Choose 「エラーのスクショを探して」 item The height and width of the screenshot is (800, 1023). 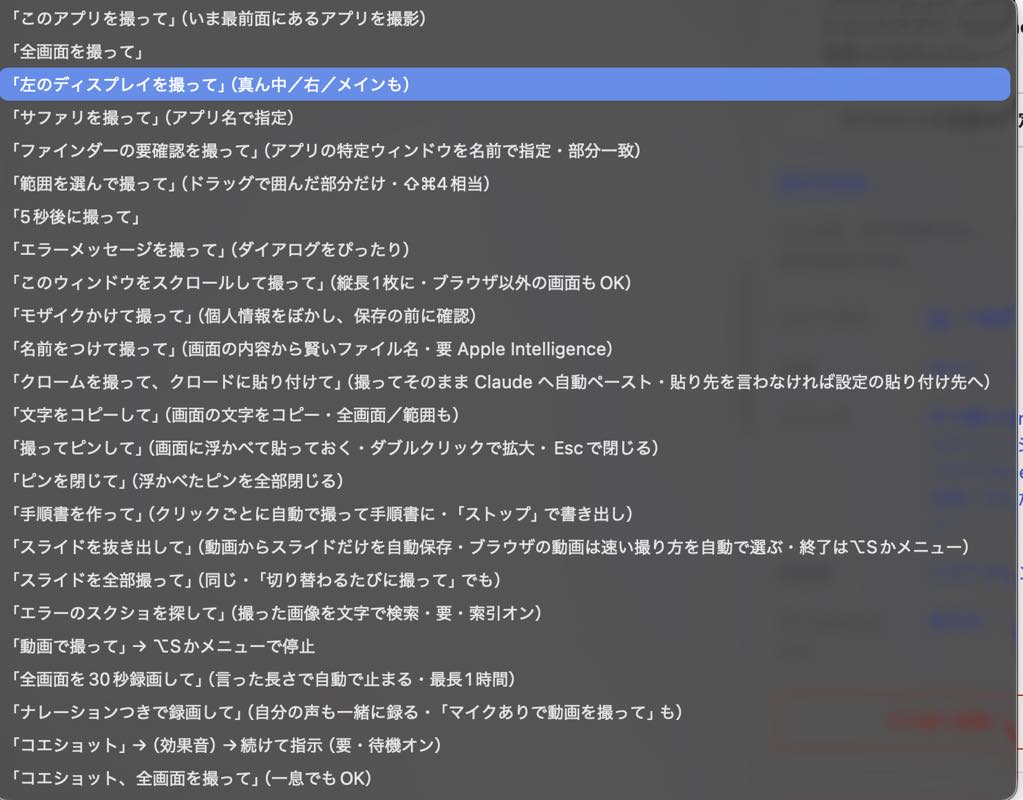tap(505, 613)
